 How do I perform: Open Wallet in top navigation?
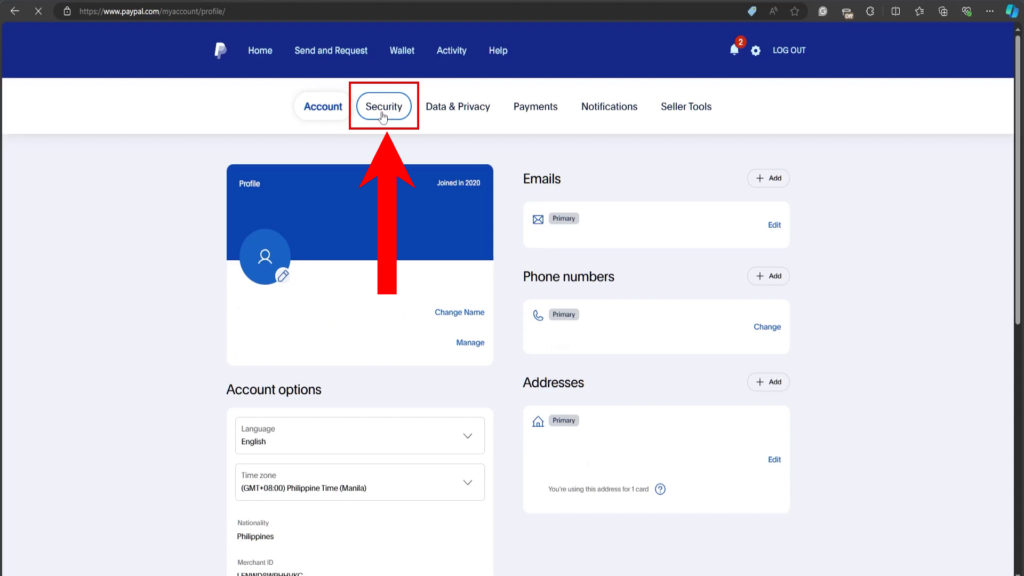pos(402,50)
